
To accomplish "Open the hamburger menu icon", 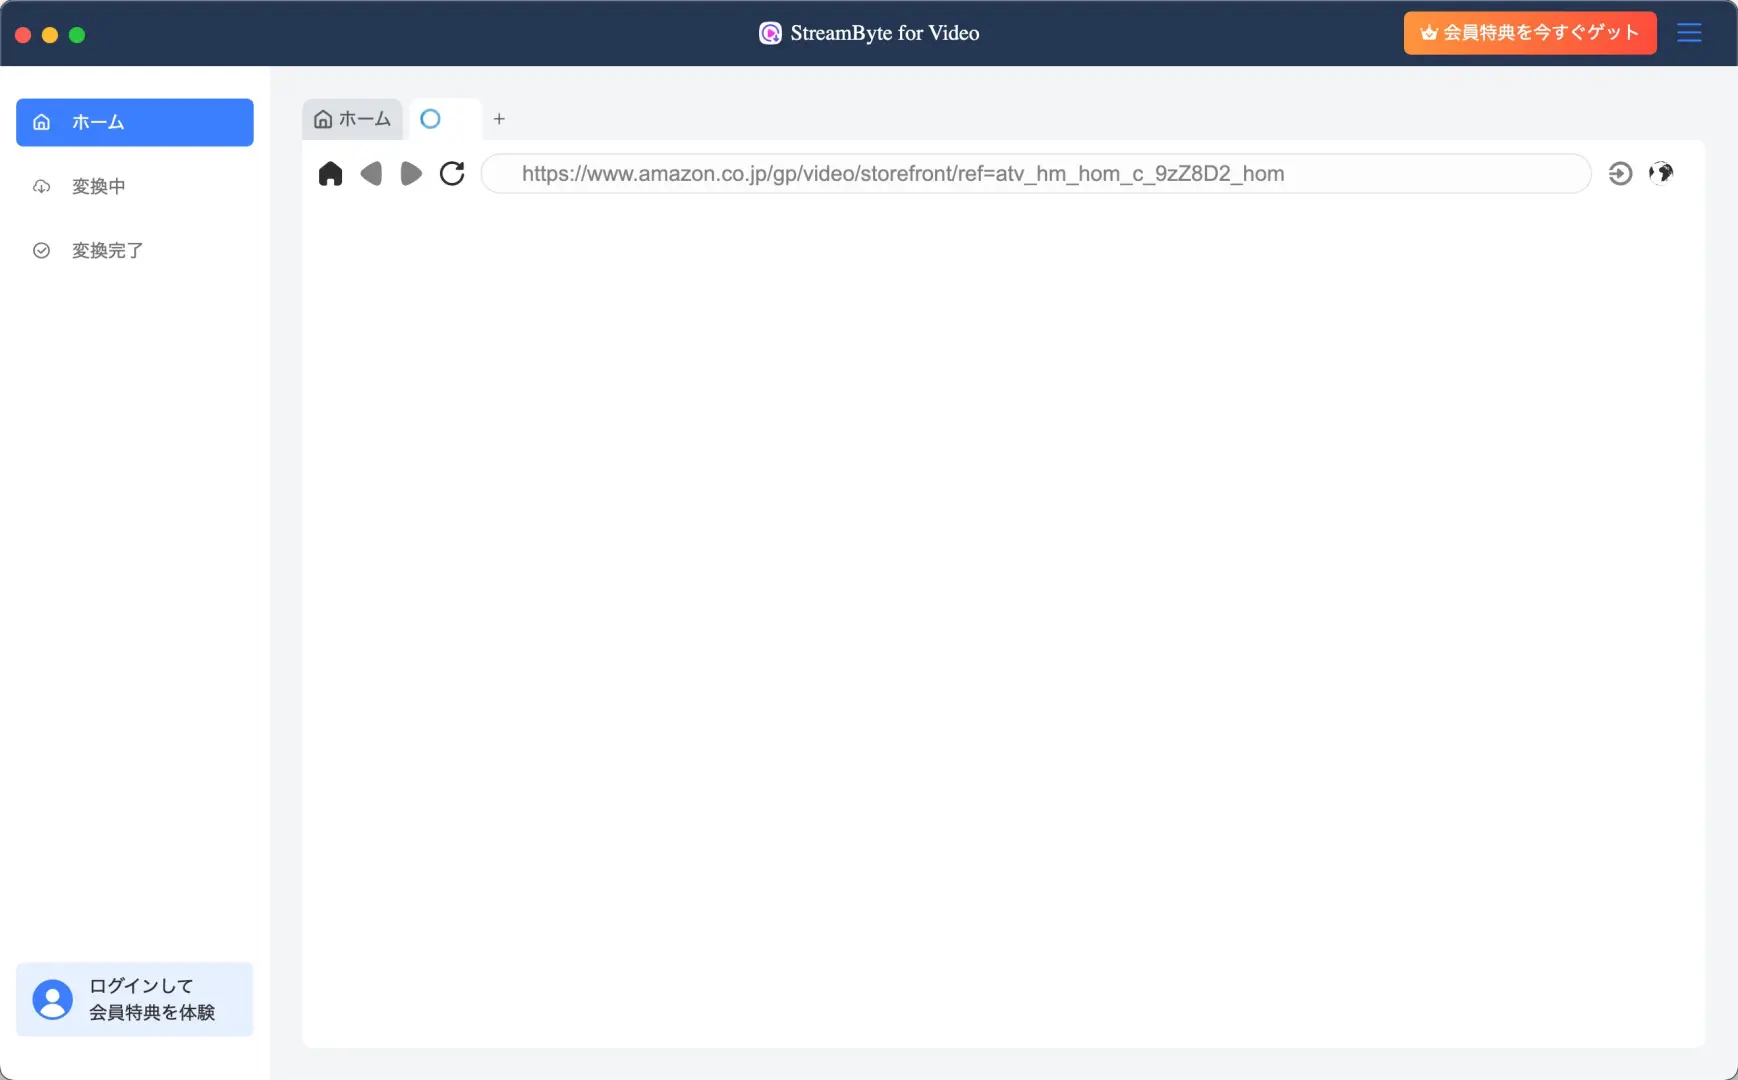I will [x=1689, y=33].
